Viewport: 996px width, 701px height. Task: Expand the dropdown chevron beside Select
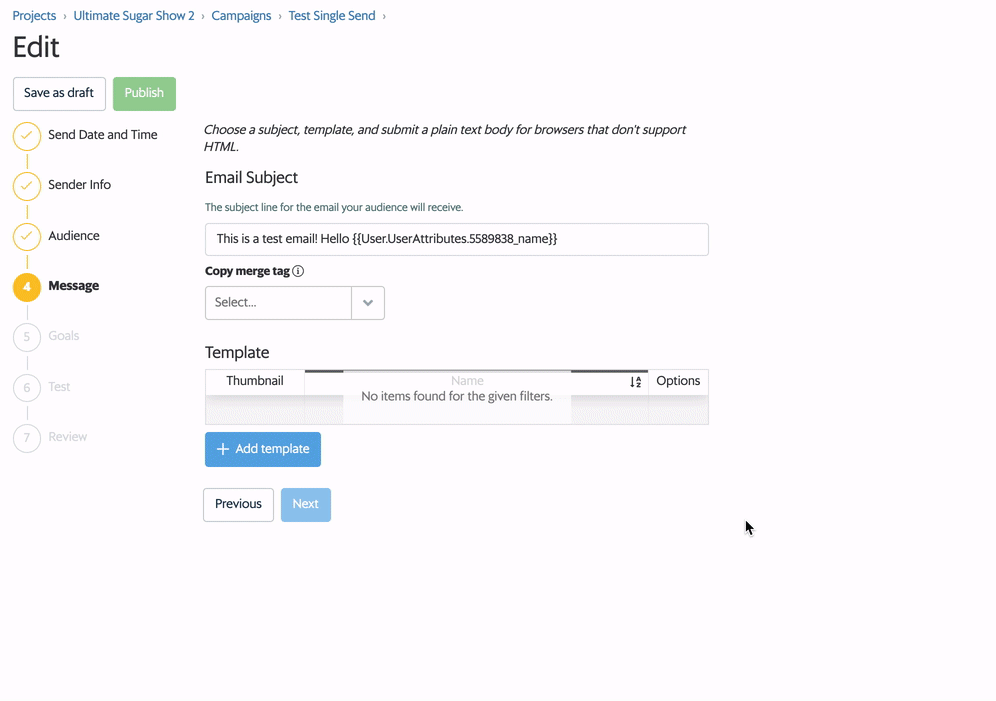coord(367,302)
